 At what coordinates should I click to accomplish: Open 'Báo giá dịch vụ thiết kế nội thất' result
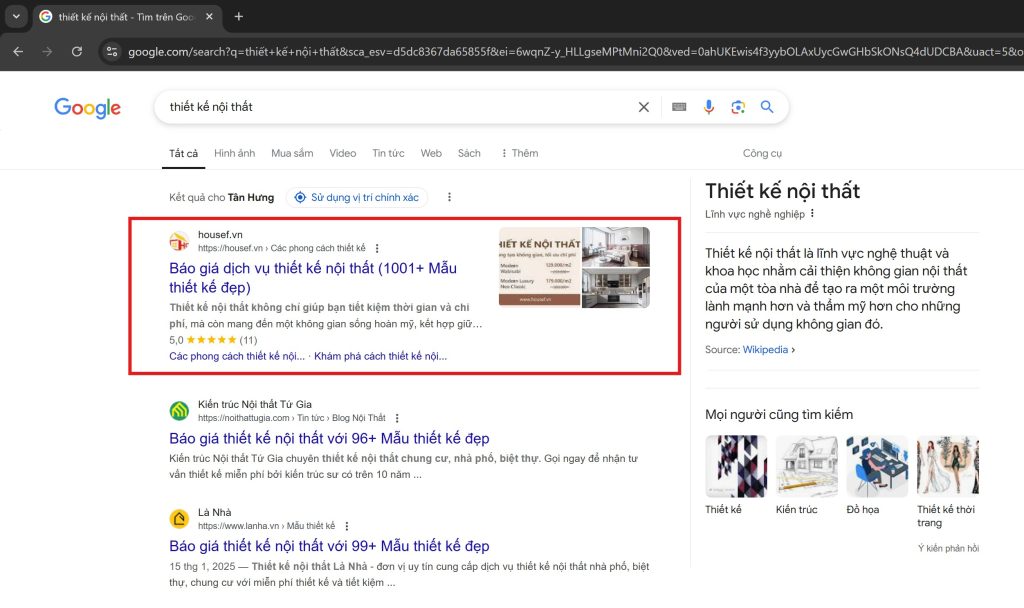[313, 278]
